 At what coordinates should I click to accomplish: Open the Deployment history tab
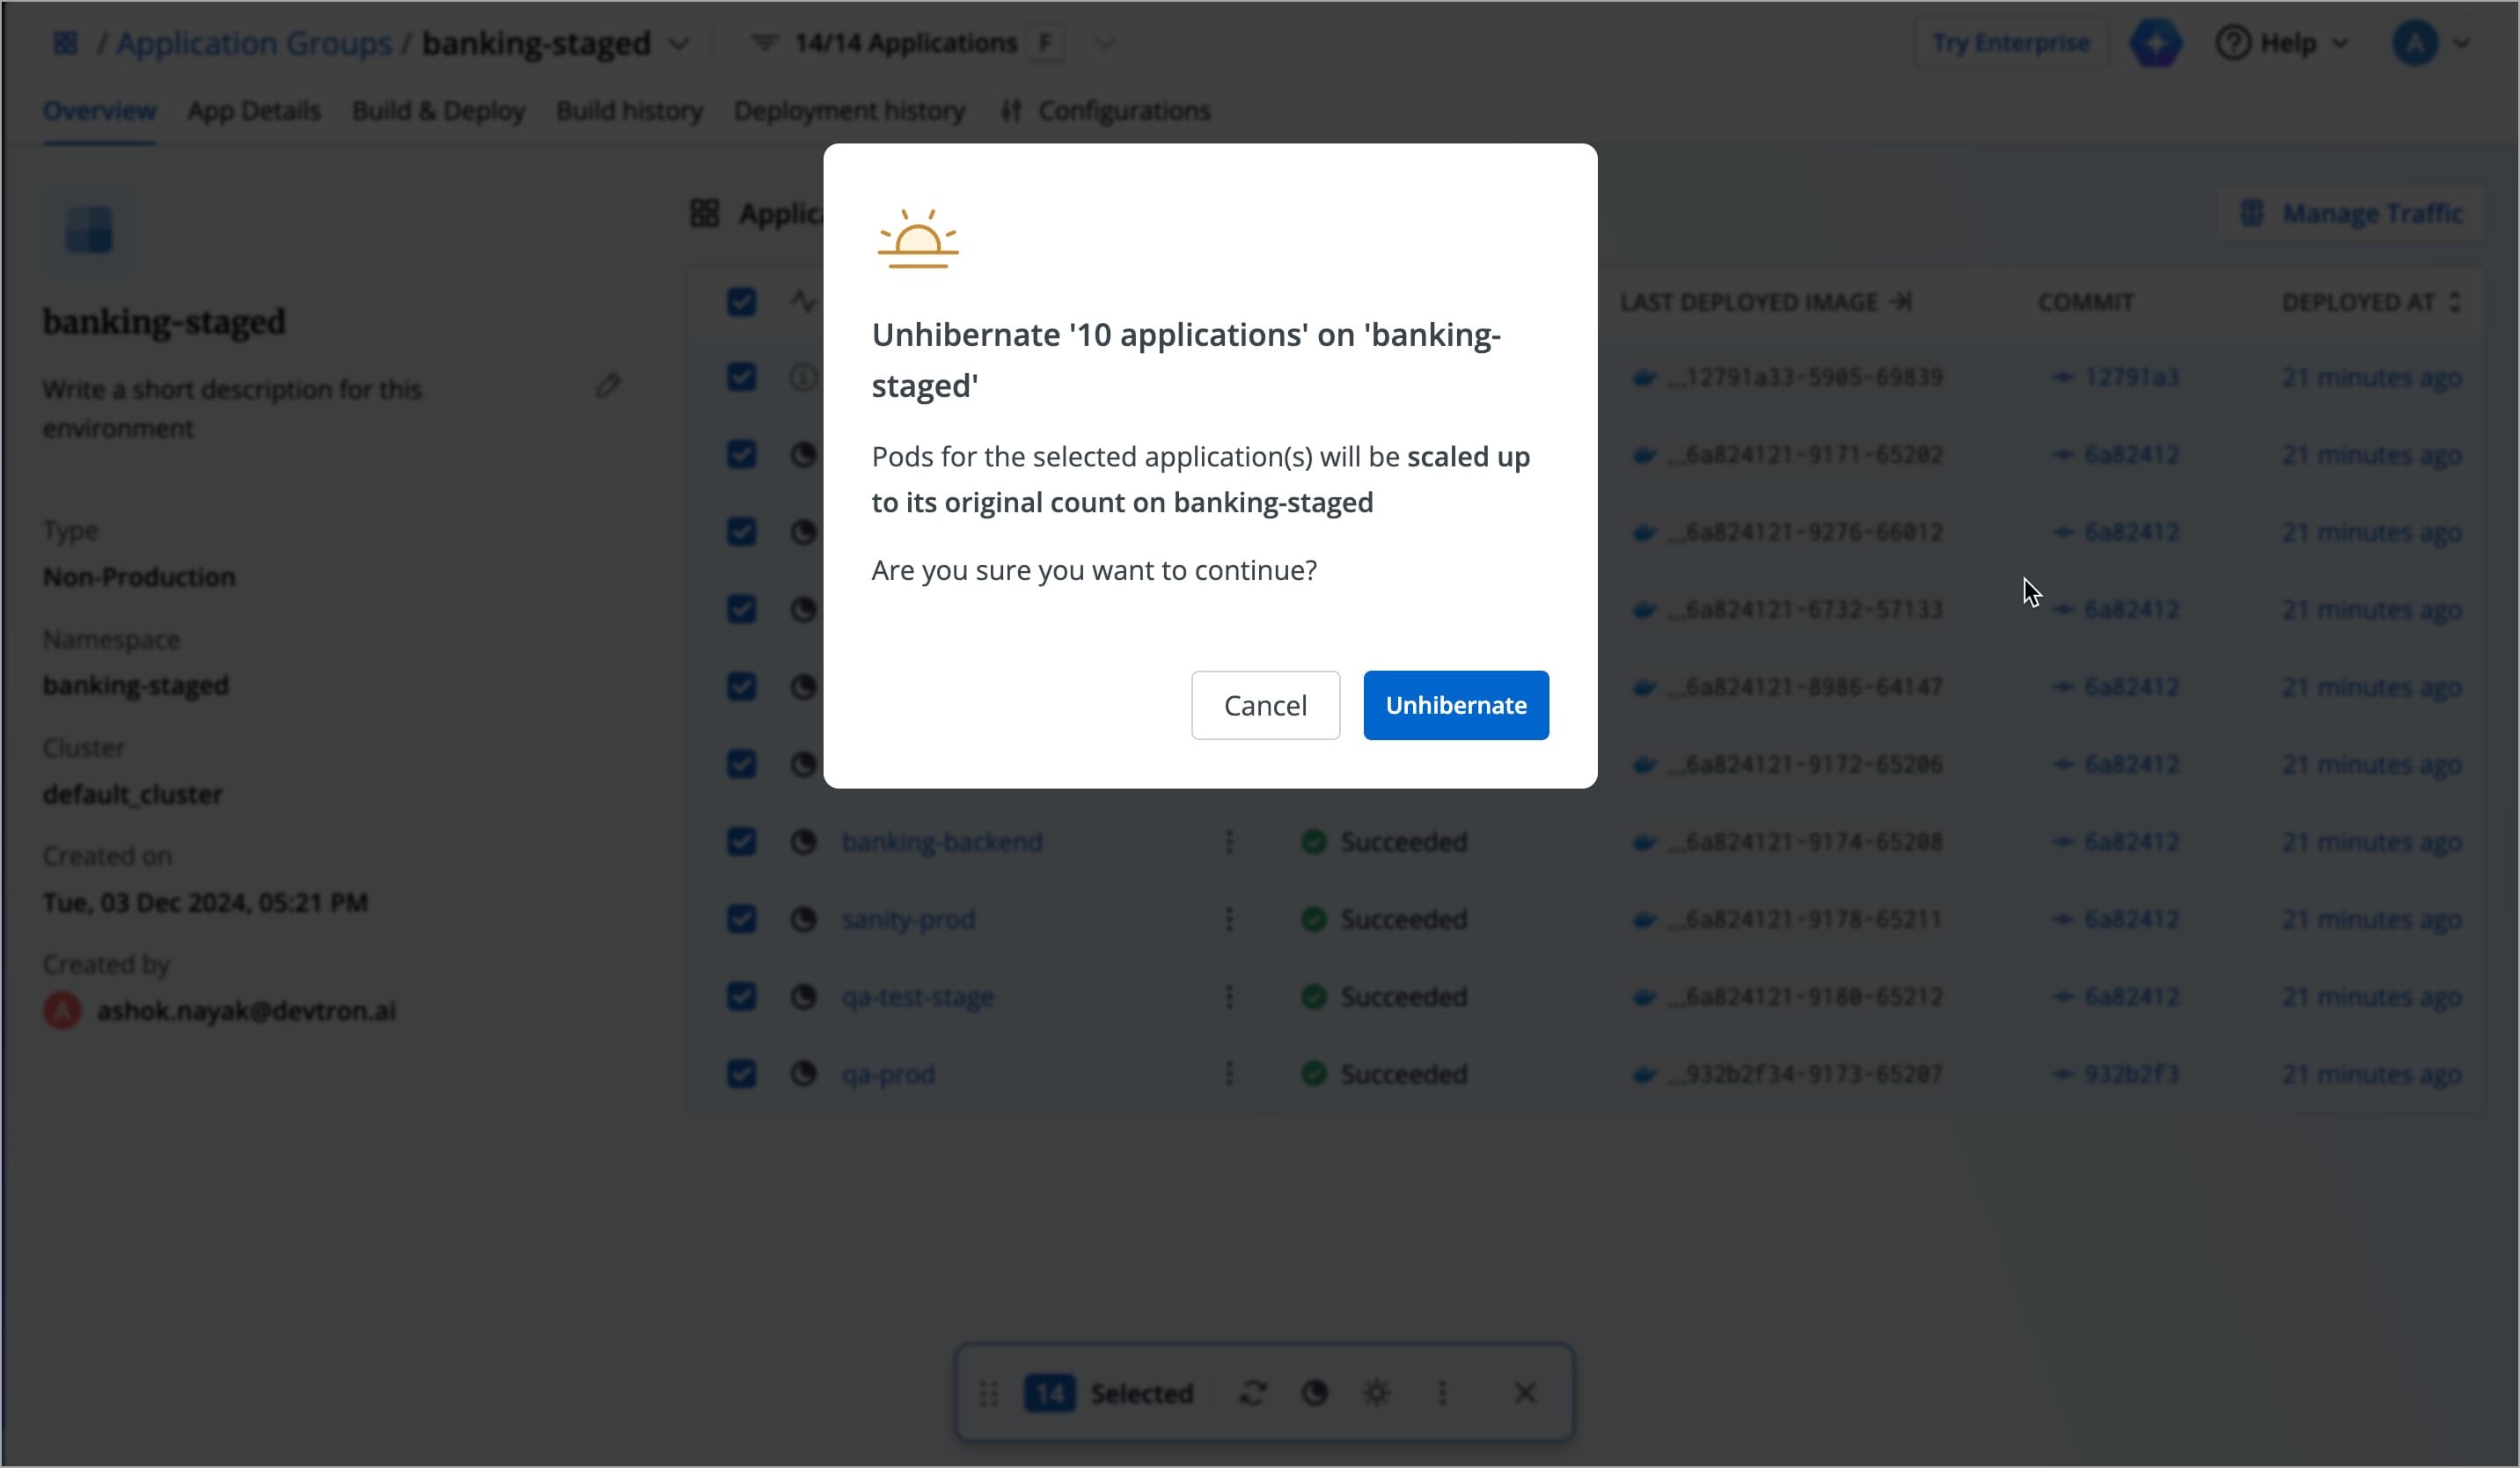tap(849, 111)
